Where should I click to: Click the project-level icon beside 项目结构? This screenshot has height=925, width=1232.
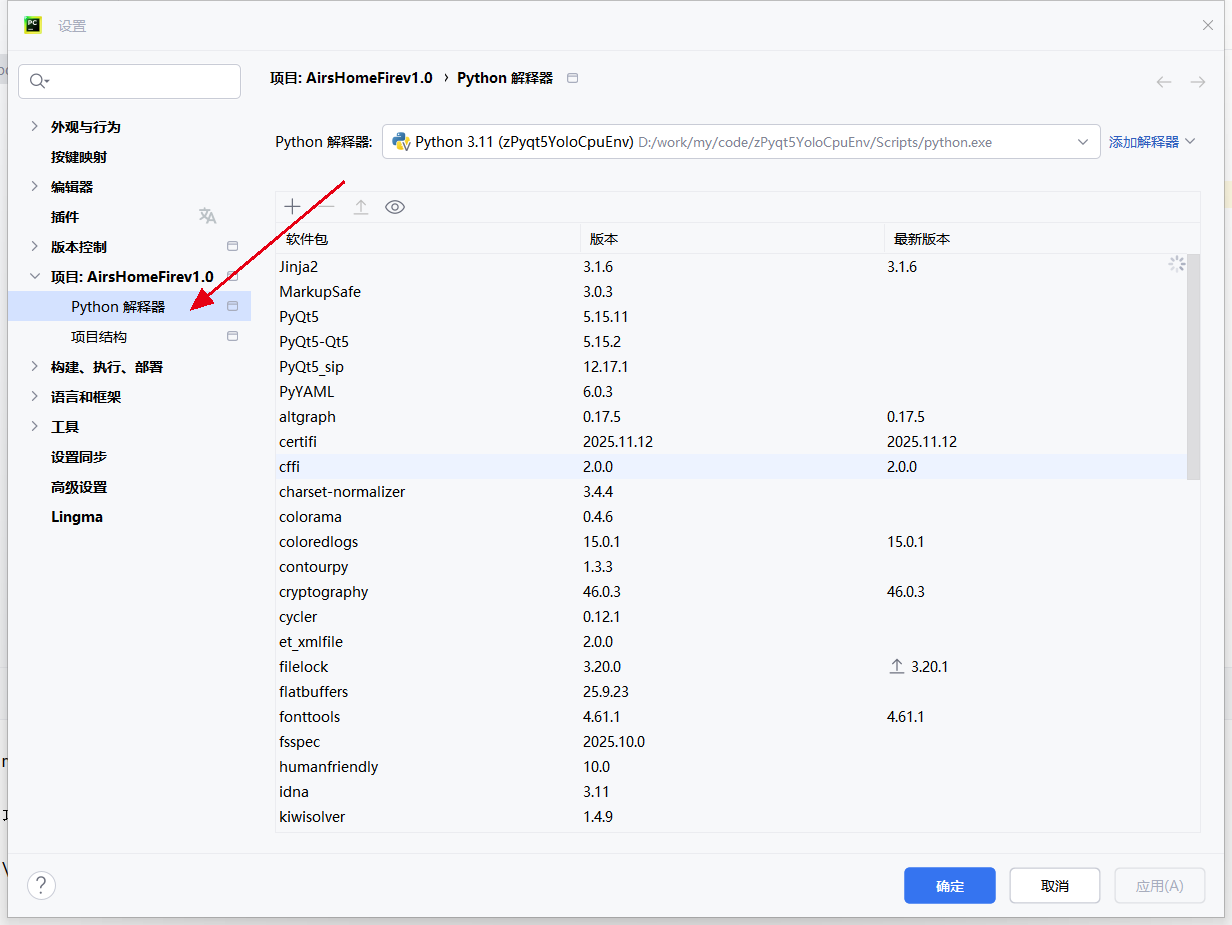233,336
